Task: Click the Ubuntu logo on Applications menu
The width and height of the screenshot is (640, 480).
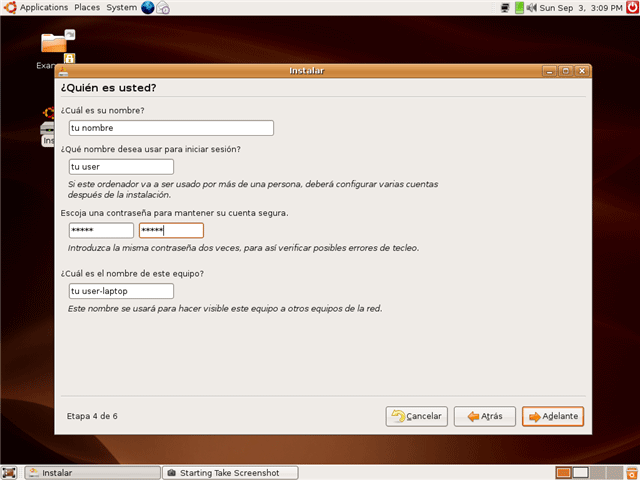Action: 10,7
